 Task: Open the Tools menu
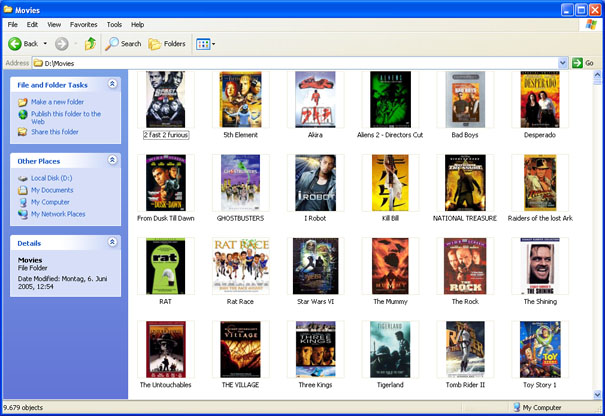(114, 24)
